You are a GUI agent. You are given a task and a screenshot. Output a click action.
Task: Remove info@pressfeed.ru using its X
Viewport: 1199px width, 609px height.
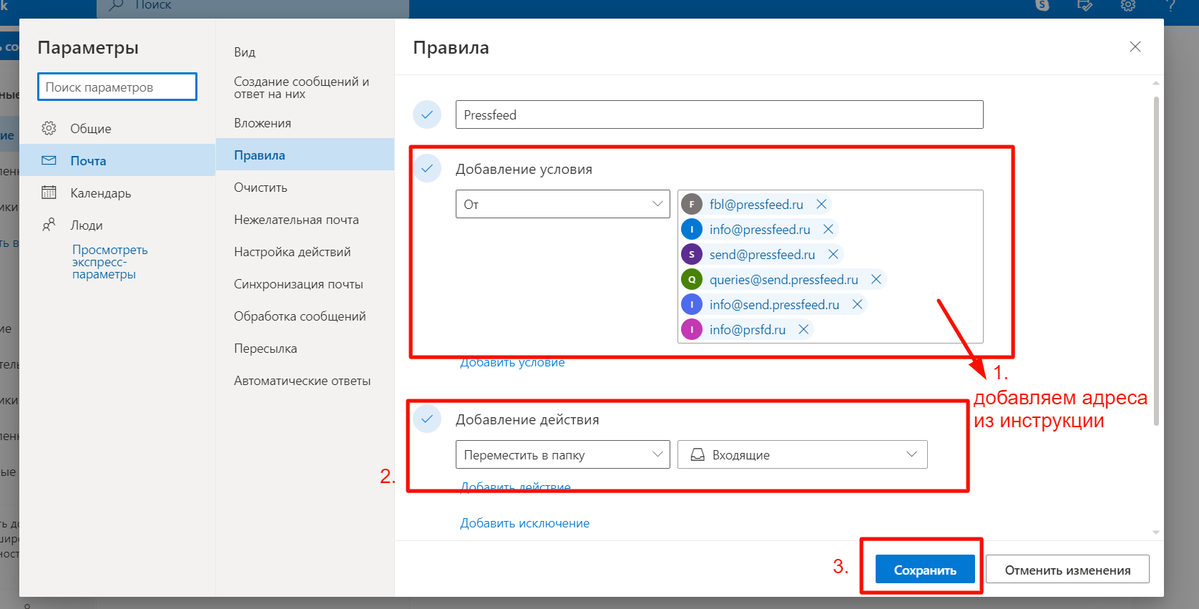[827, 230]
